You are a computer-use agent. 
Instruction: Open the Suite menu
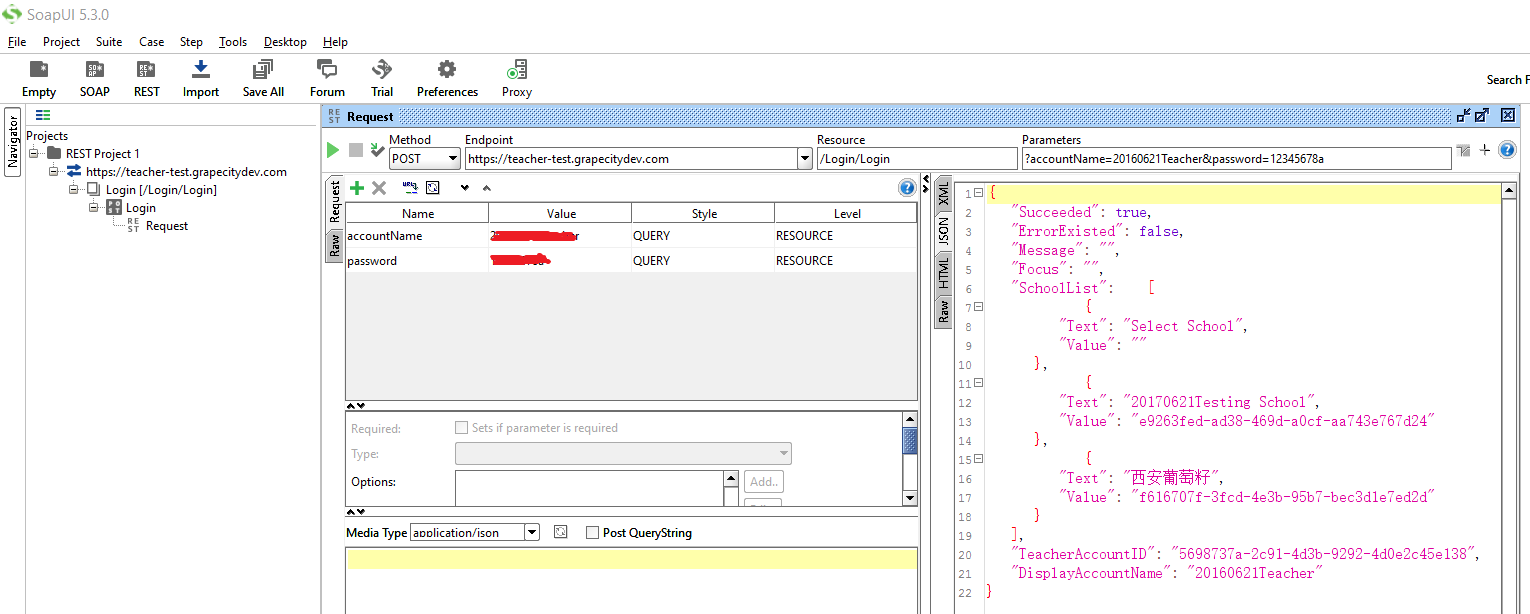click(x=109, y=42)
